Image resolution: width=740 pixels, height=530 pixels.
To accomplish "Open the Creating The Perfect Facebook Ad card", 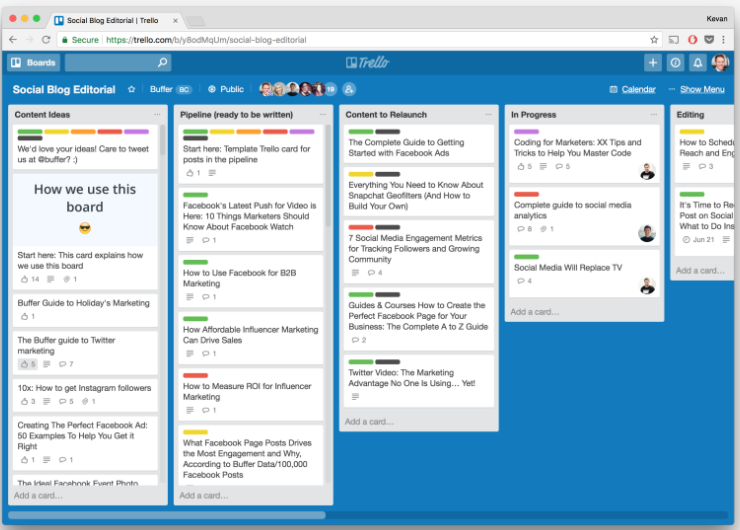I will pyautogui.click(x=85, y=442).
